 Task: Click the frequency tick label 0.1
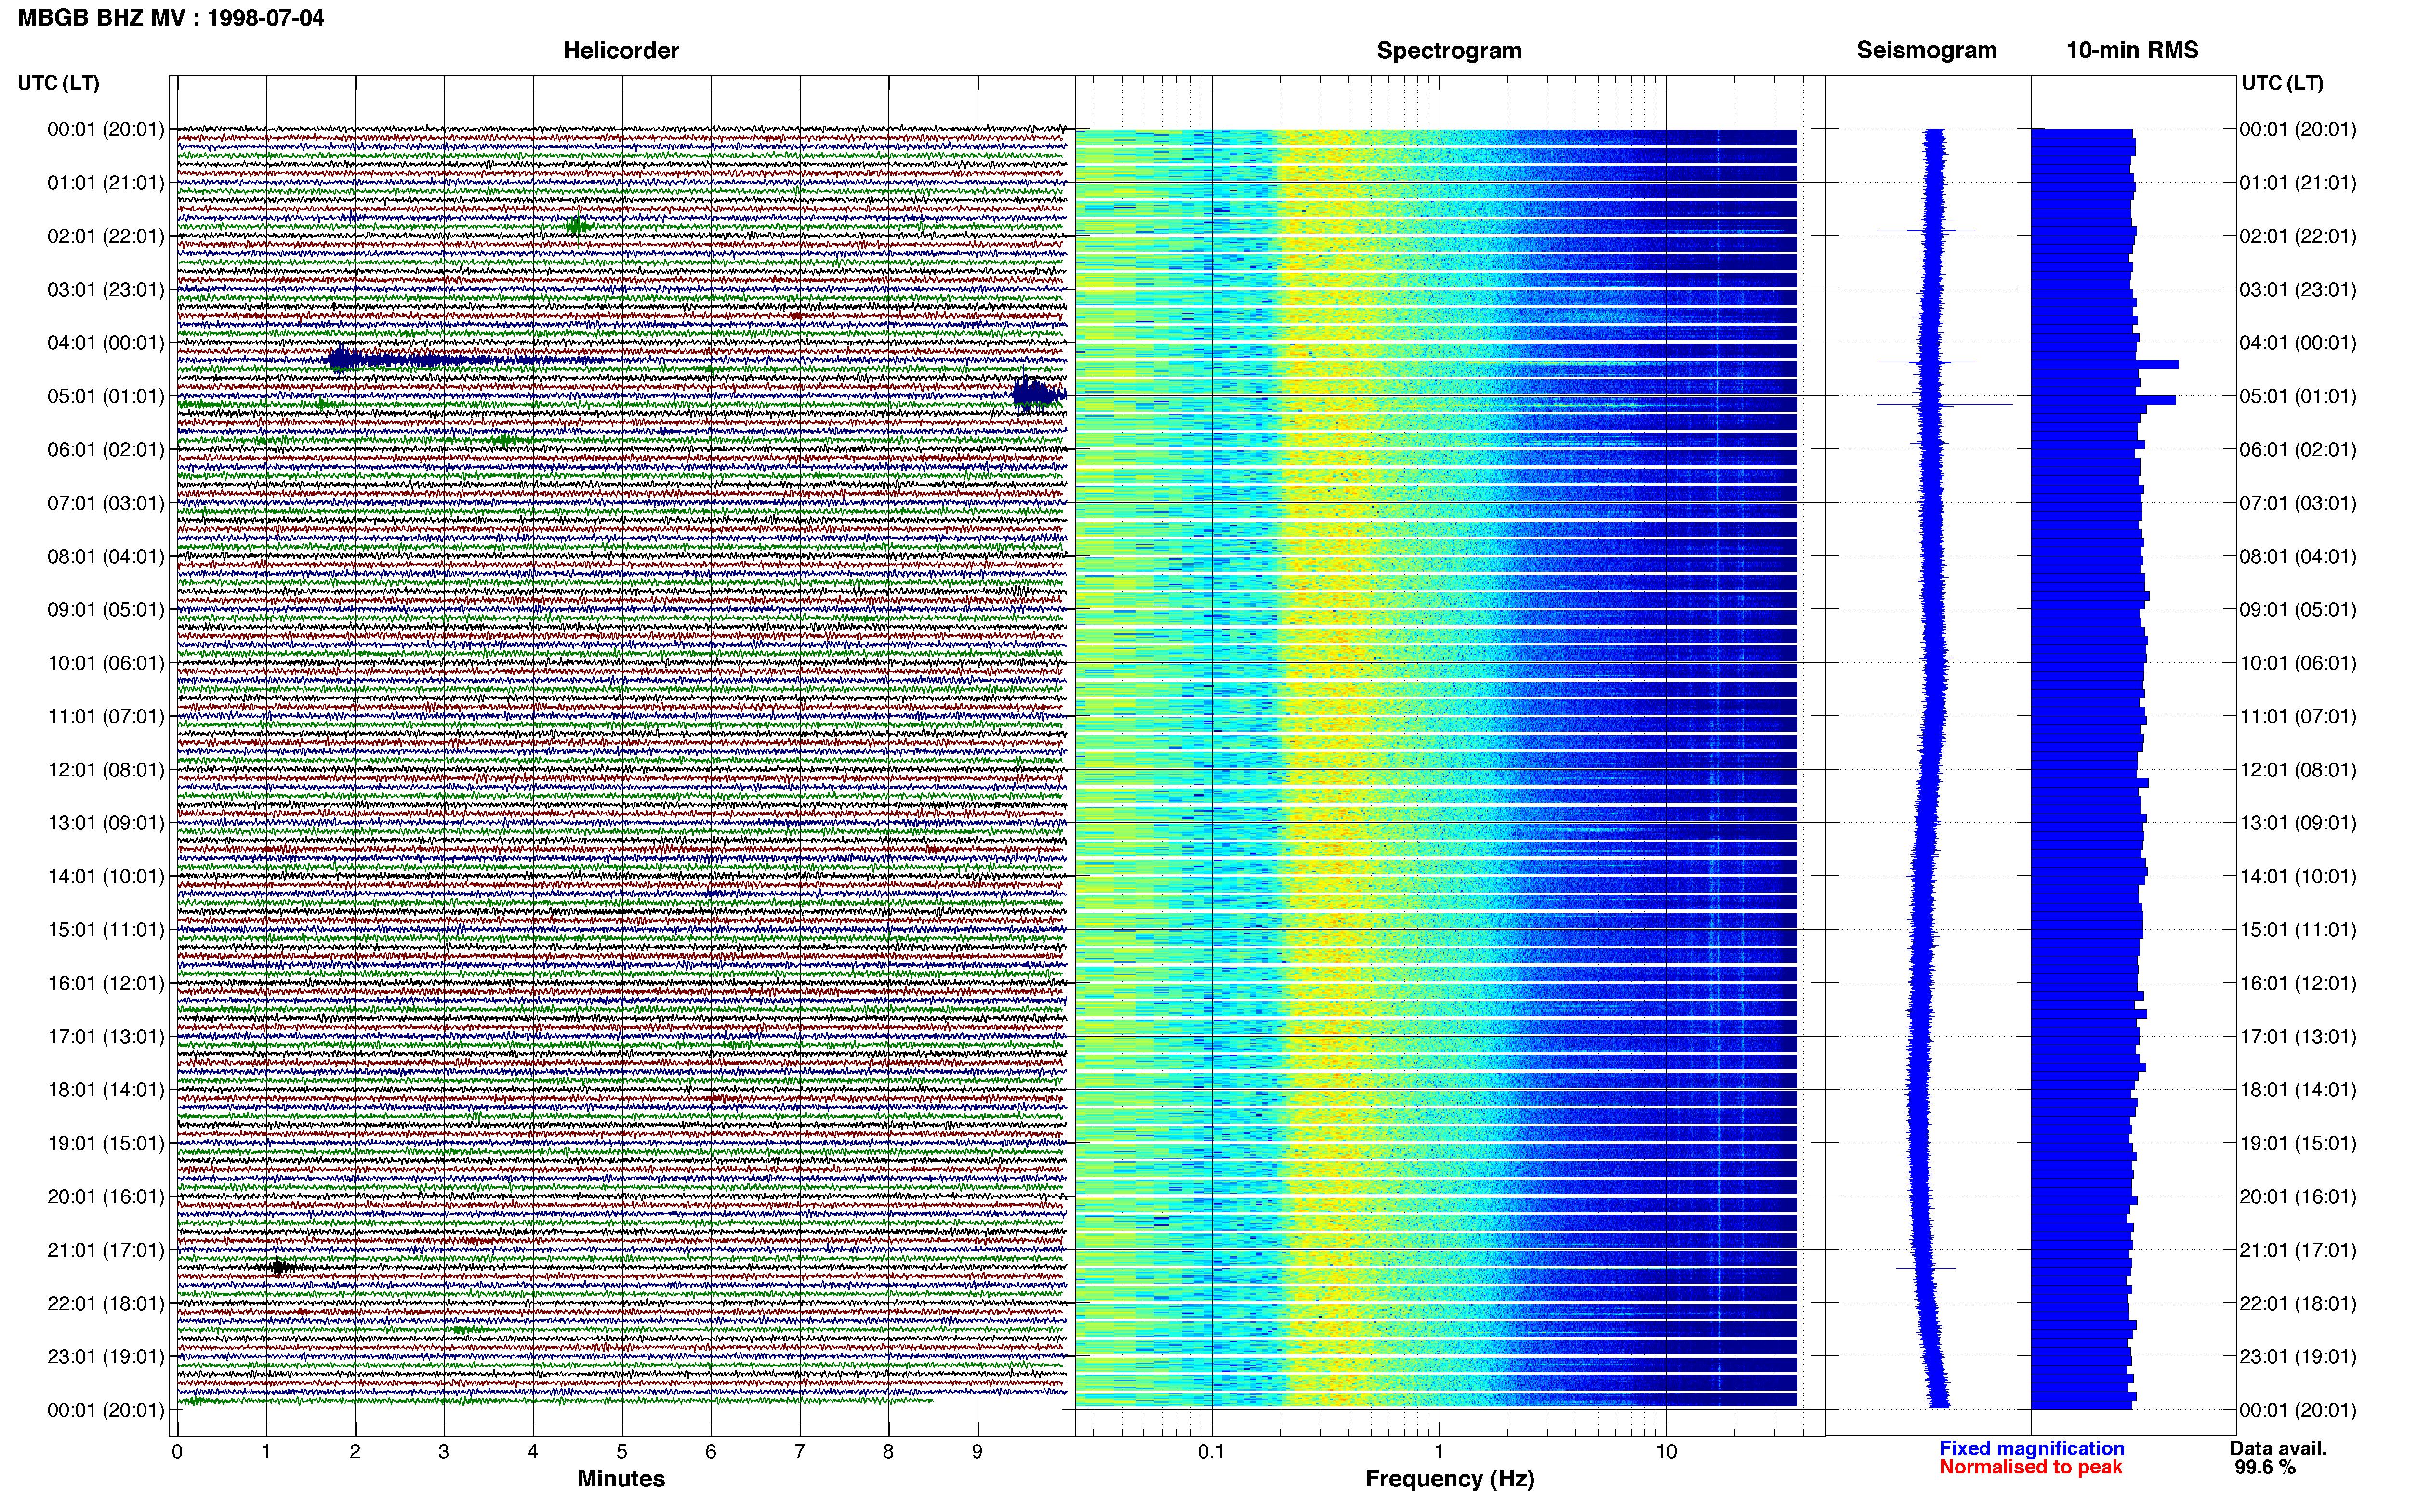1211,1451
